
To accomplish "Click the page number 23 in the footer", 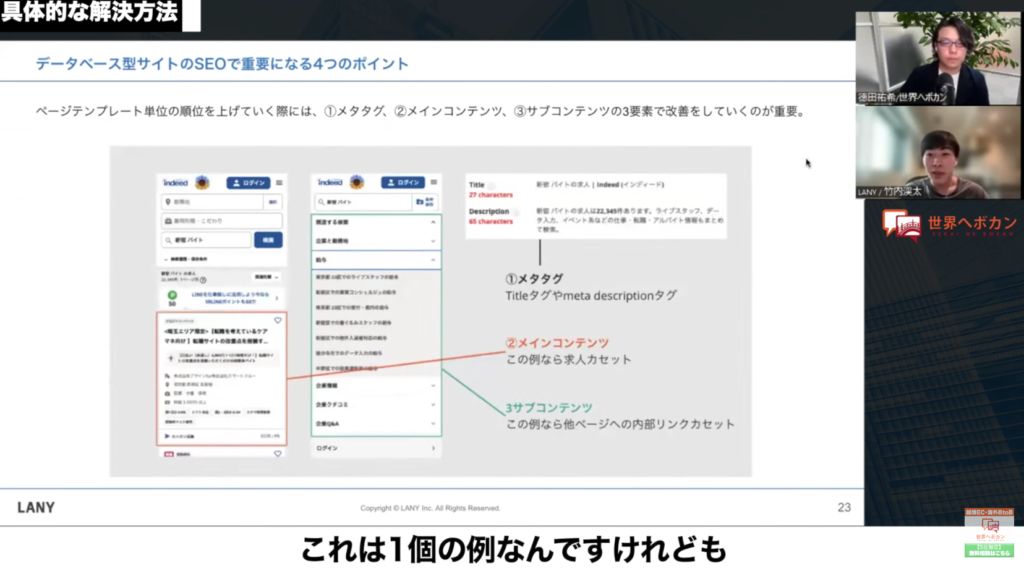I will 844,508.
